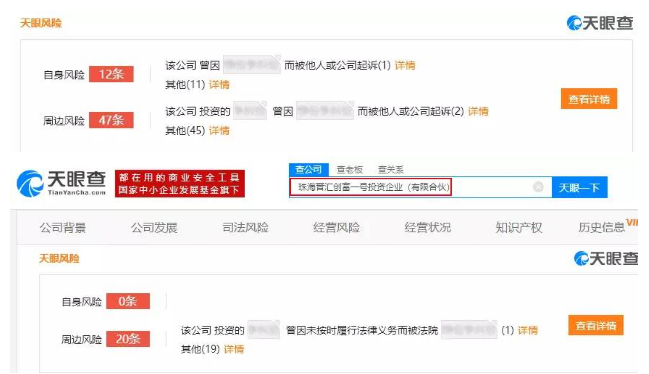
Task: Open 详情 link next to 其他(11)
Action: pos(219,85)
